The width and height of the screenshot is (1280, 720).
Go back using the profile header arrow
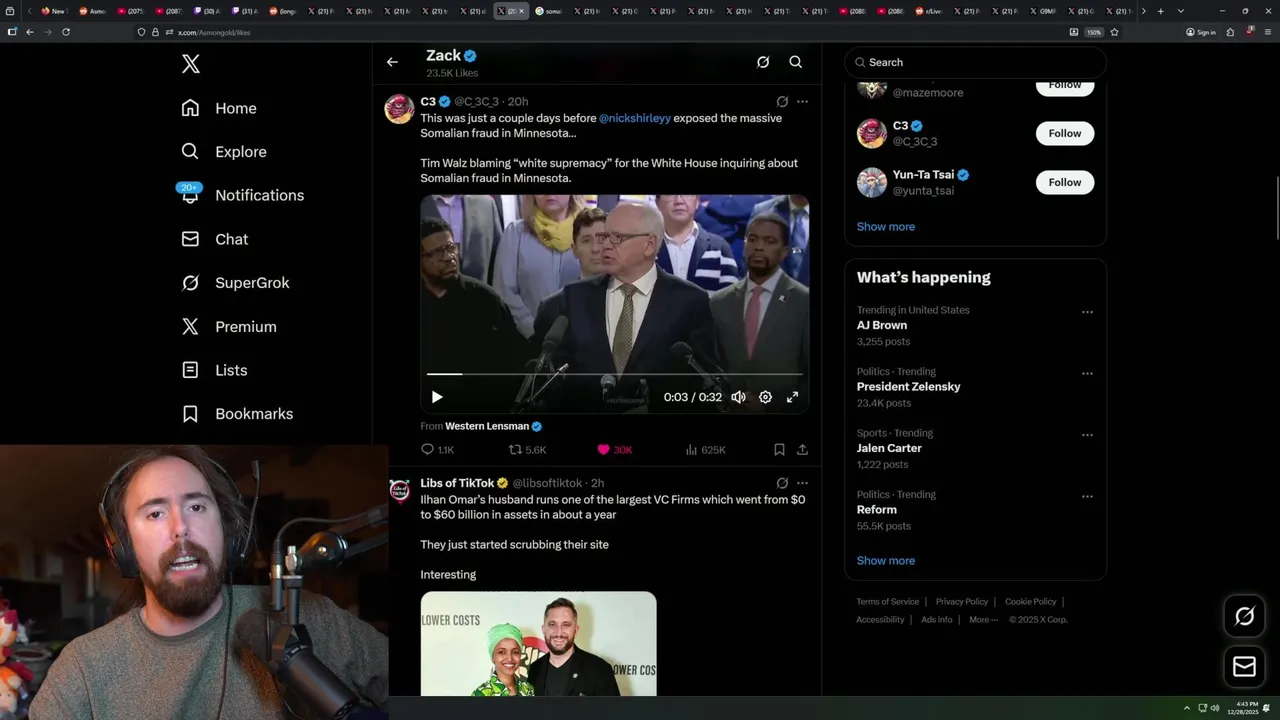[392, 62]
